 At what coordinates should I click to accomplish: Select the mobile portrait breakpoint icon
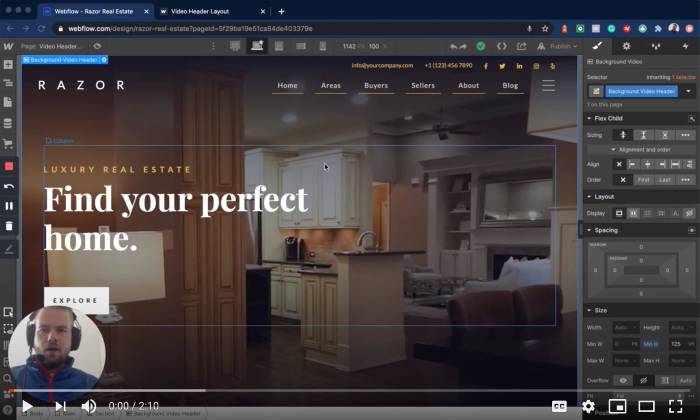[322, 46]
